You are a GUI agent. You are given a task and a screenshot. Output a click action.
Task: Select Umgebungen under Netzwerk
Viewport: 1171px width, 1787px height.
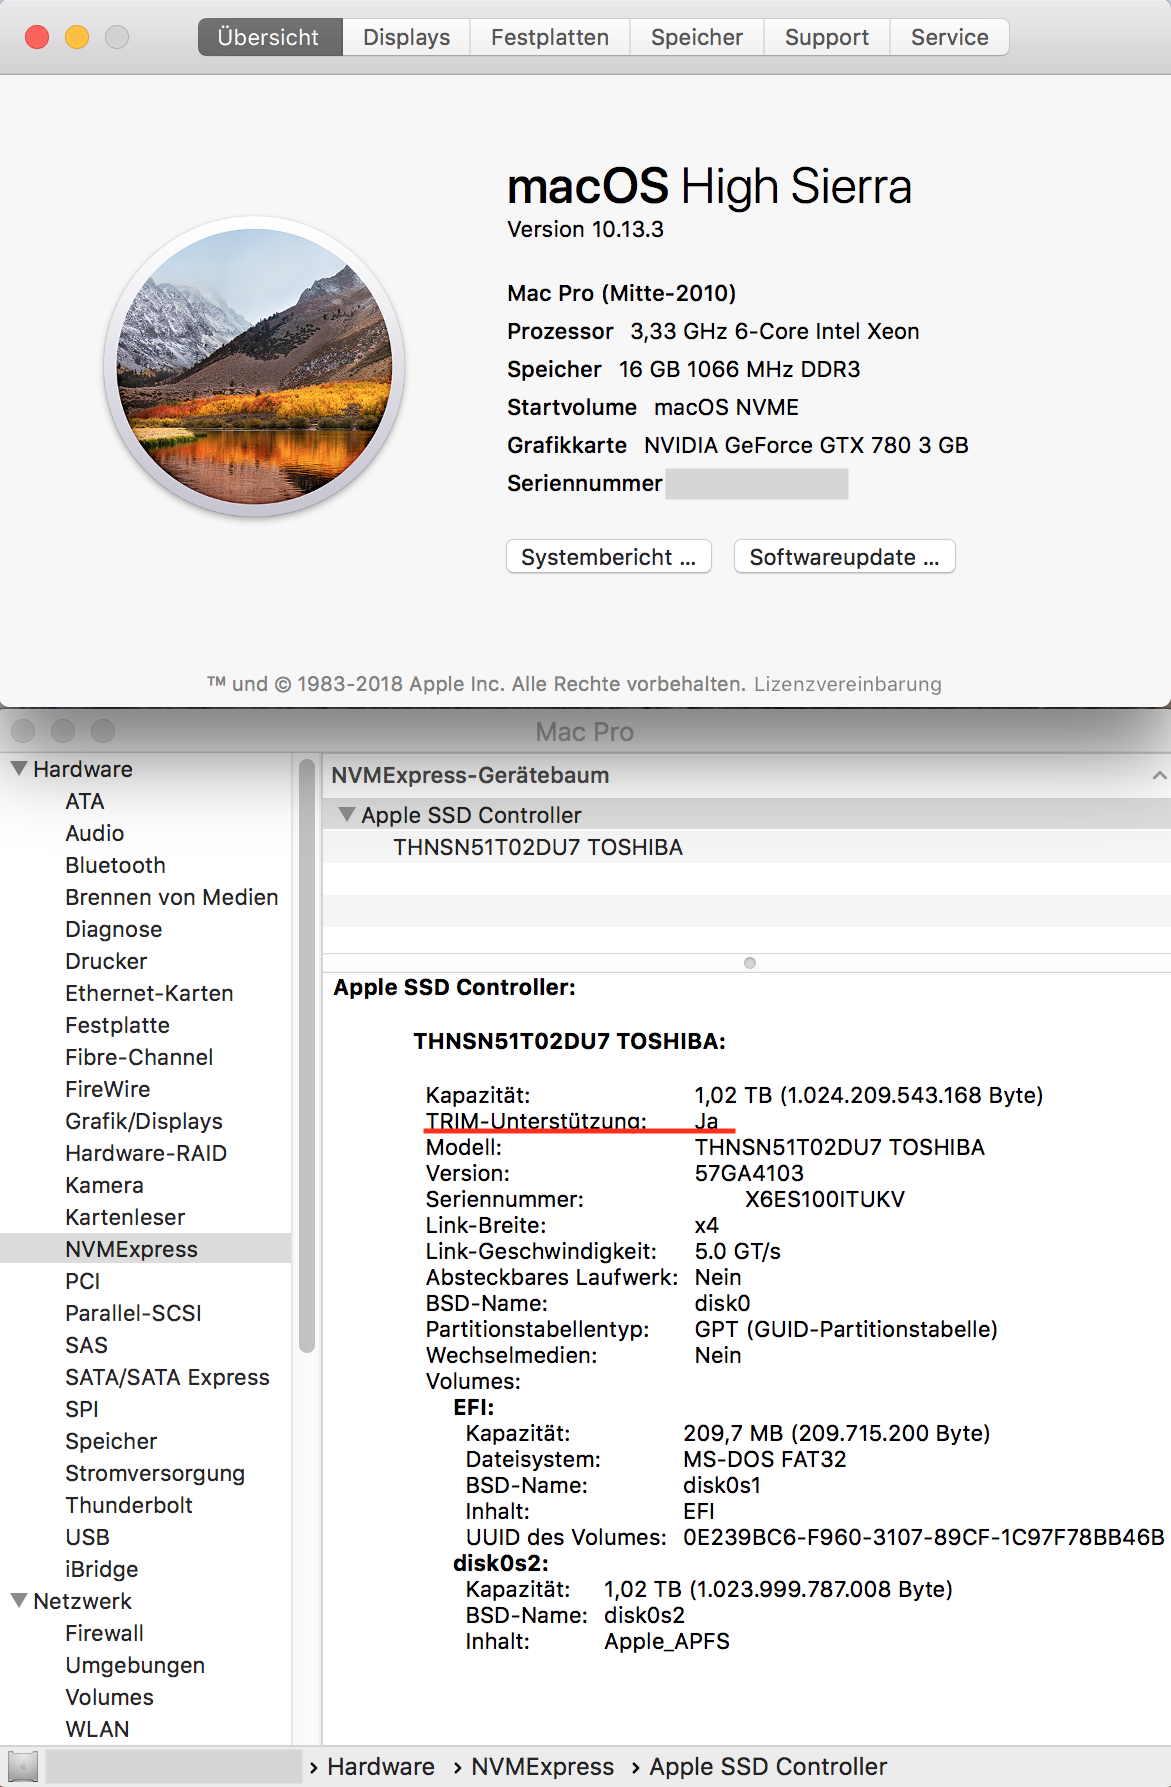(135, 1665)
